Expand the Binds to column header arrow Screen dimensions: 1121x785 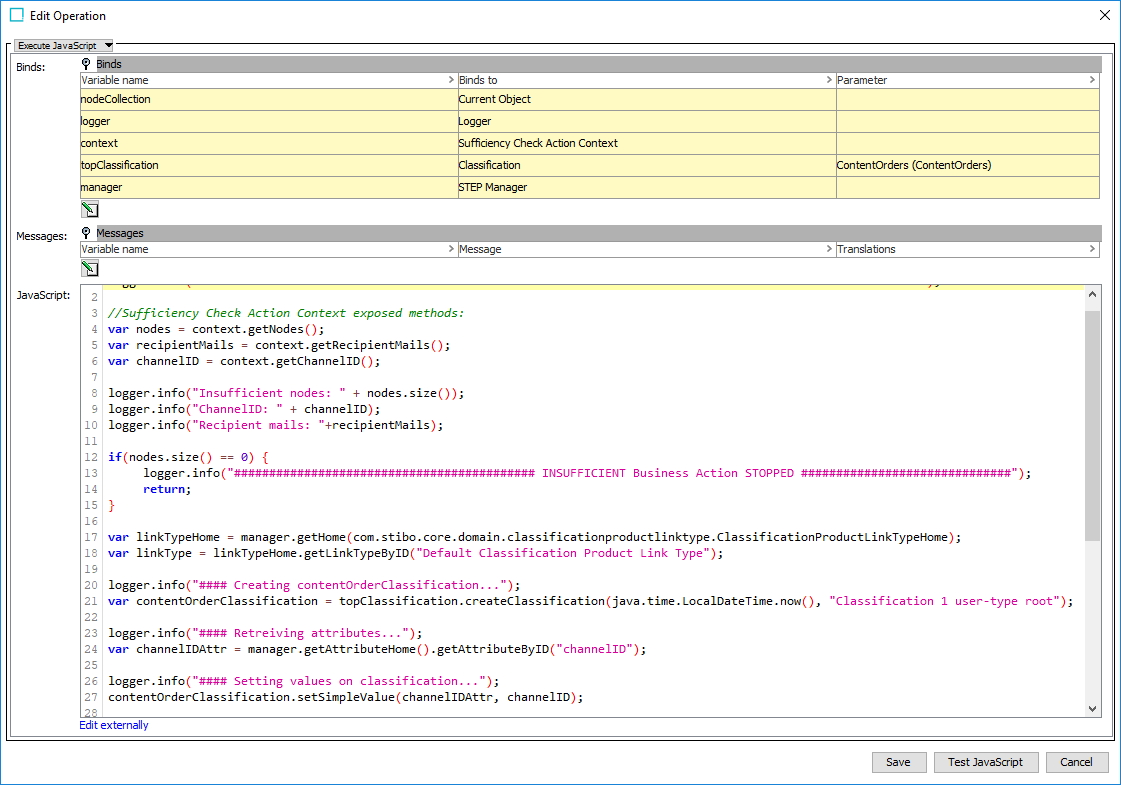(x=829, y=80)
